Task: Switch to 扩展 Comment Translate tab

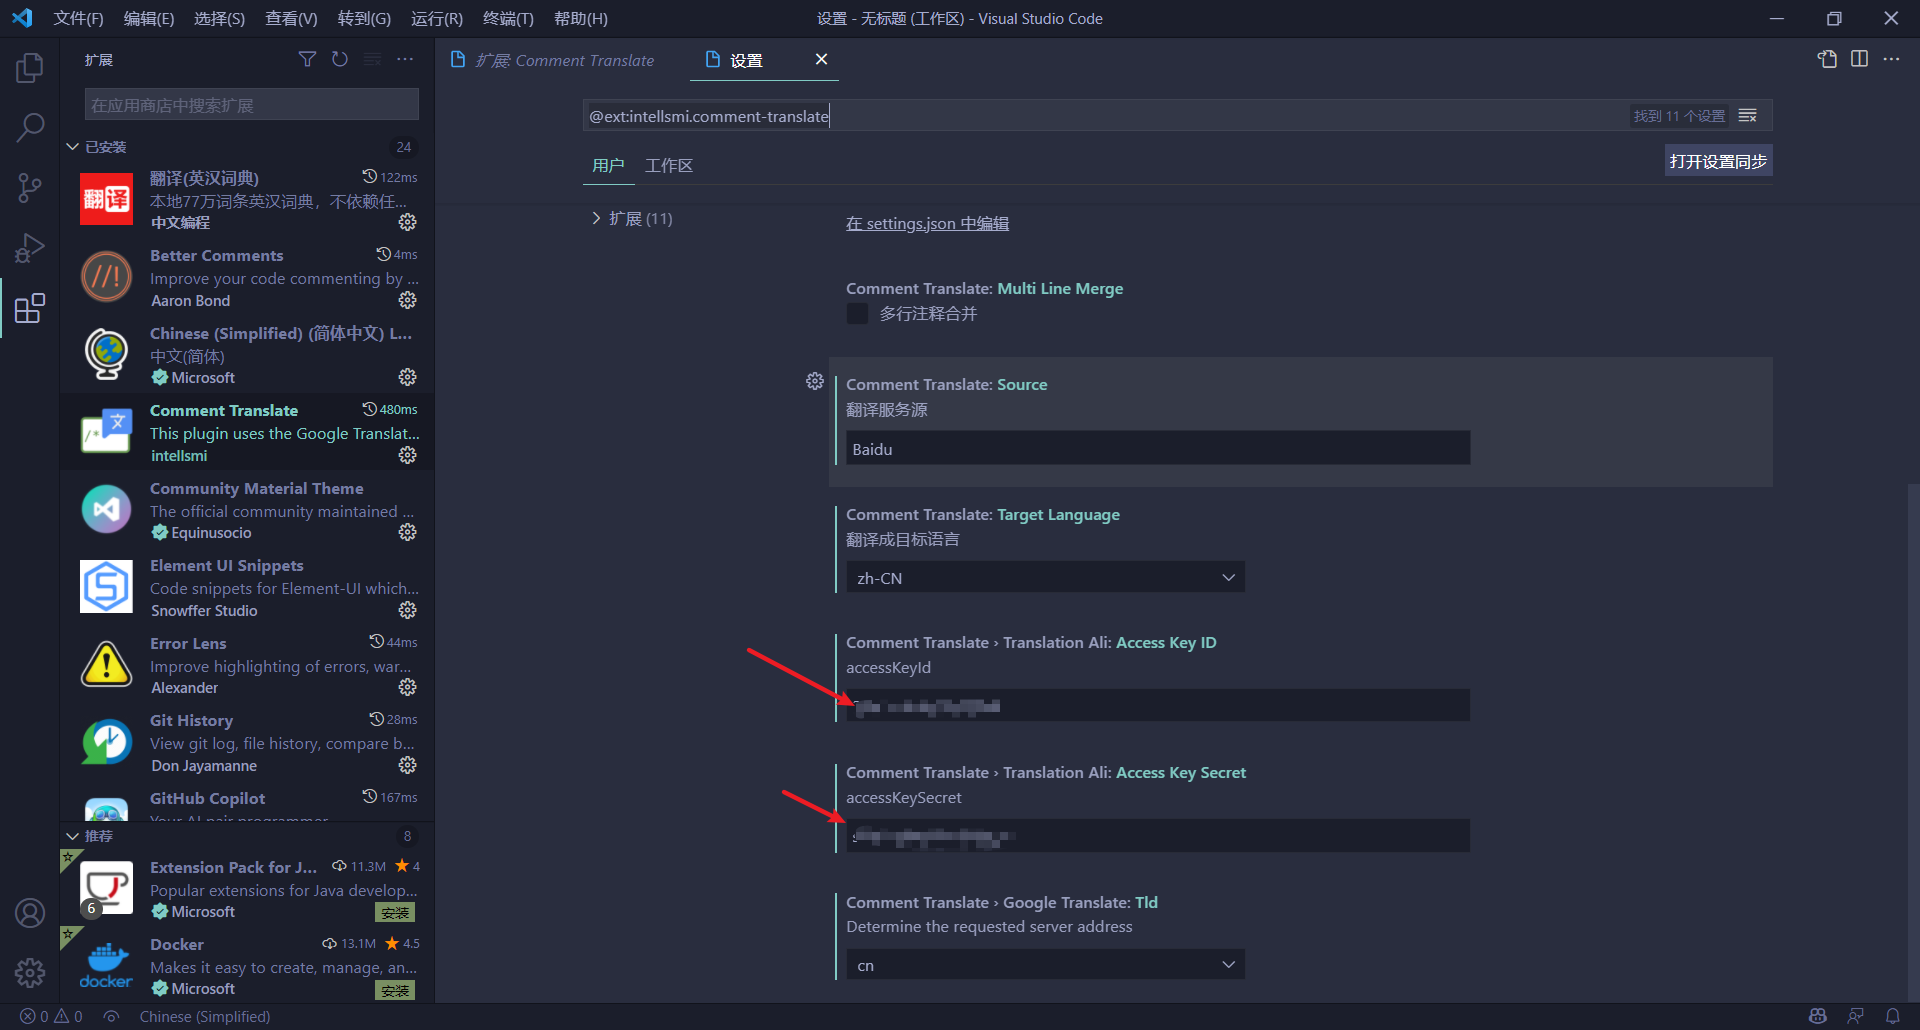Action: [564, 60]
